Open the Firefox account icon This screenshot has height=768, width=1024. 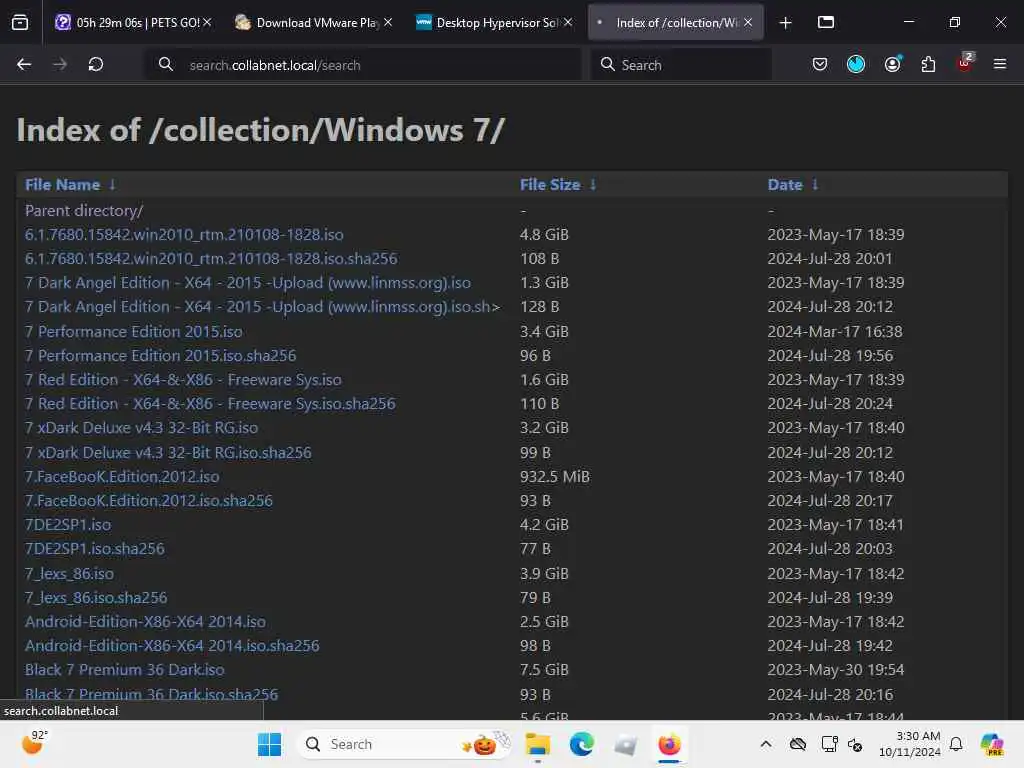coord(892,64)
